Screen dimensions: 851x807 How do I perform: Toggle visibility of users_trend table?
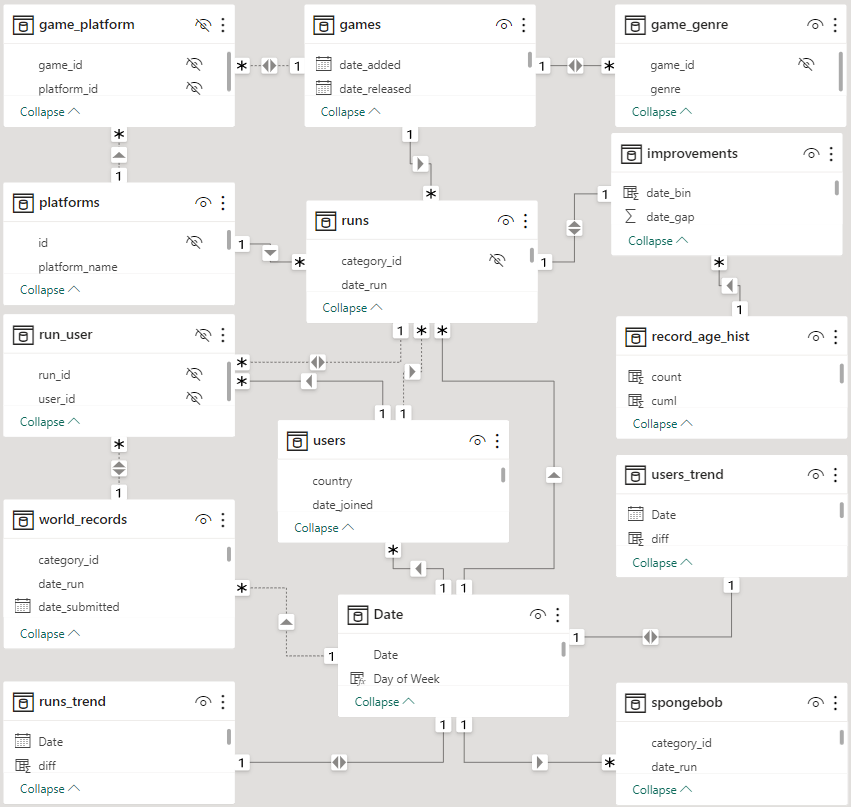pyautogui.click(x=816, y=474)
